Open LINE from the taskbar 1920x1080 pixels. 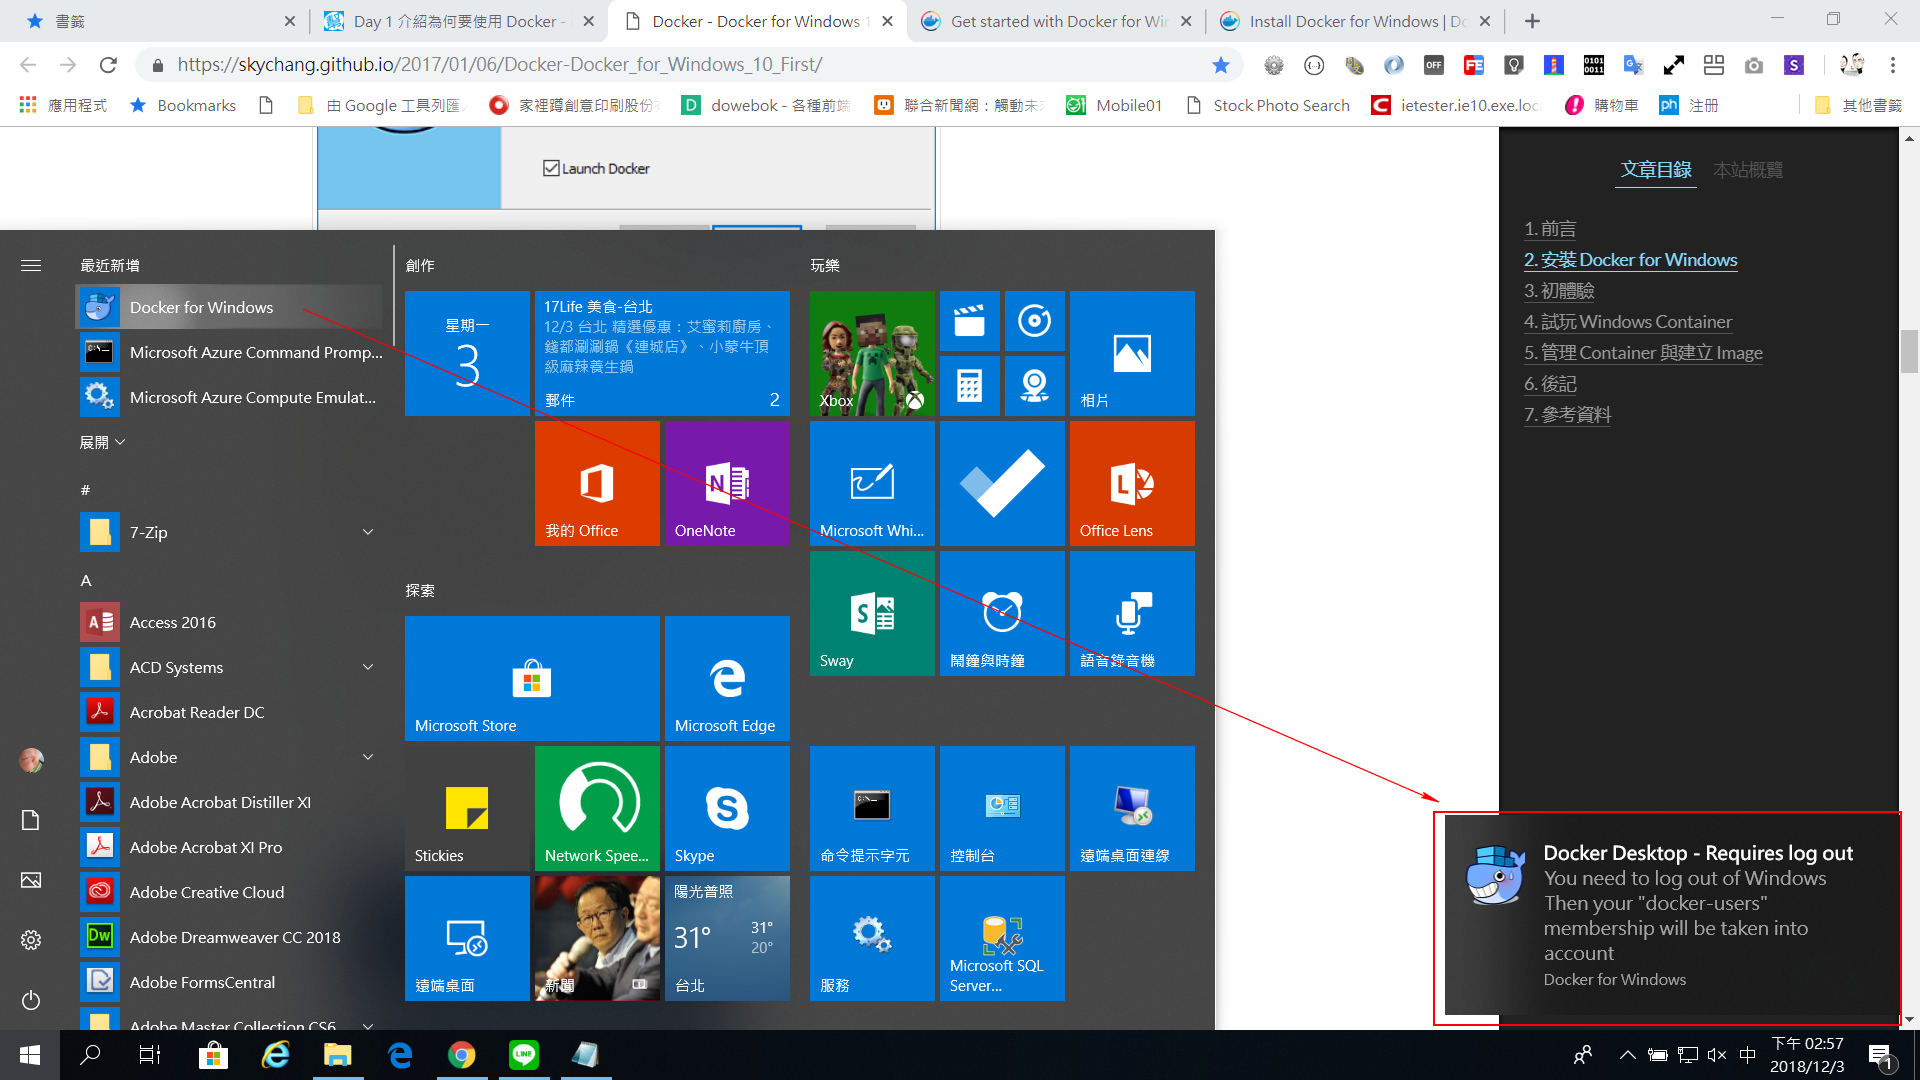[x=524, y=1054]
